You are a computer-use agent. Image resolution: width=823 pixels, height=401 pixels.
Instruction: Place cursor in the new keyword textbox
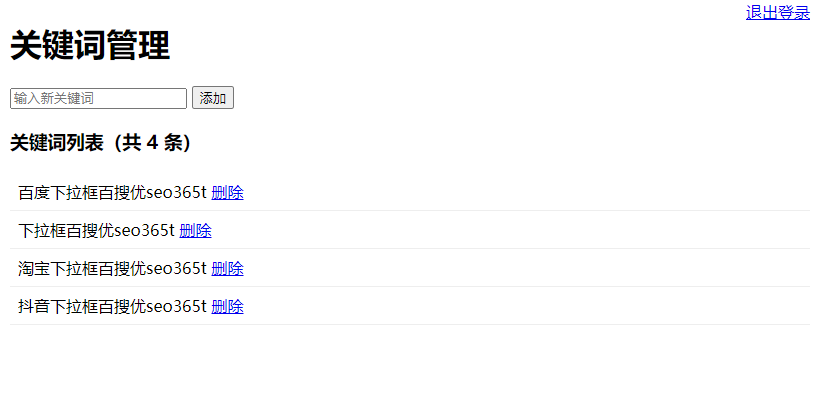coord(98,98)
